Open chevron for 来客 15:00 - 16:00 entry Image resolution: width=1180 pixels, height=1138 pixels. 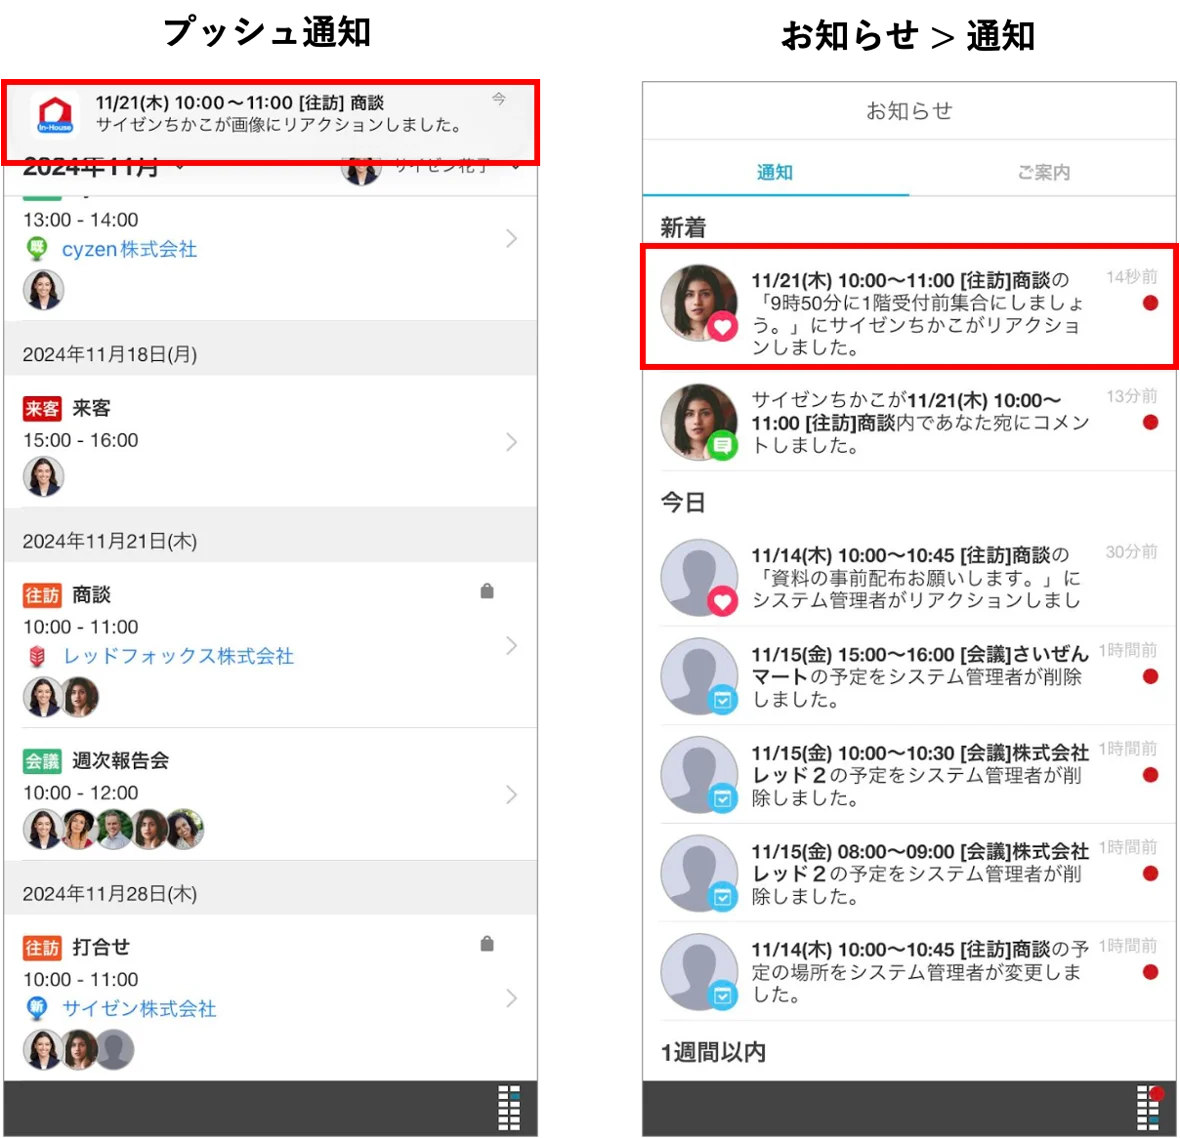click(x=512, y=442)
